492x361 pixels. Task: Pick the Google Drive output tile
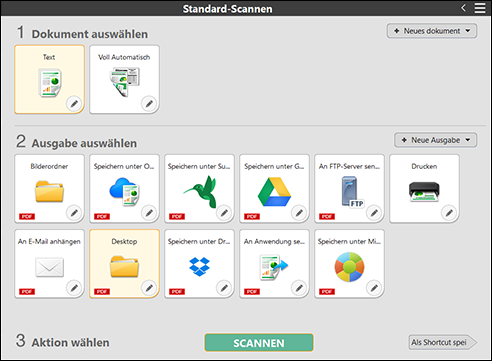coord(274,189)
